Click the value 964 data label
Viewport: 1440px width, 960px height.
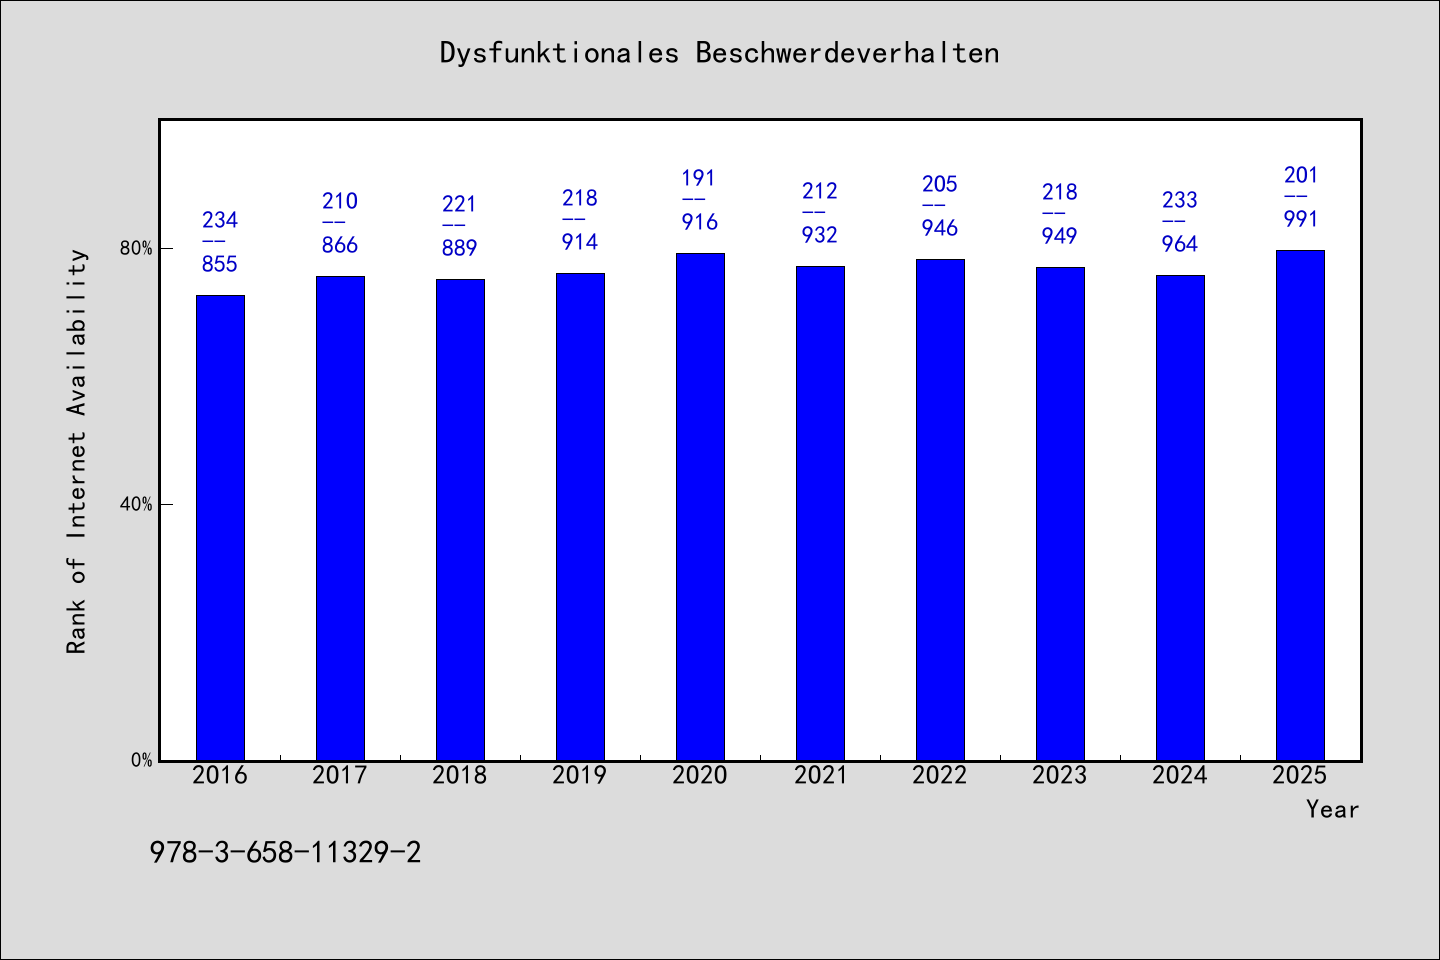click(1180, 244)
